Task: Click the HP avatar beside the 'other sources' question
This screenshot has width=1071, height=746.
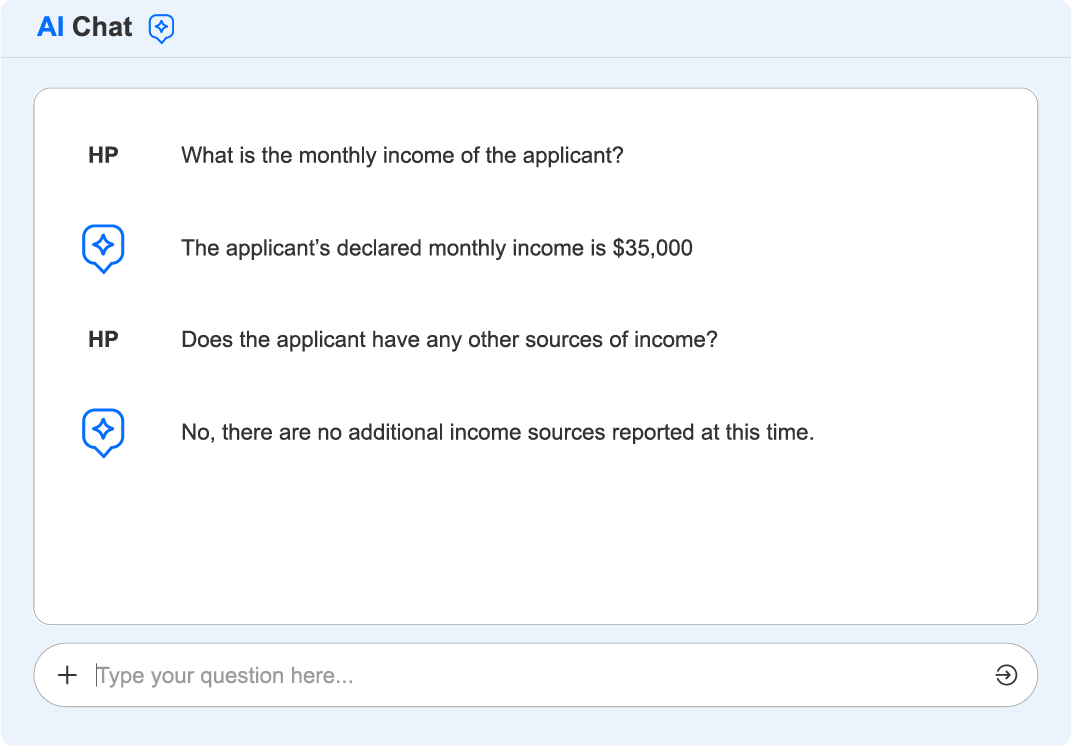Action: pyautogui.click(x=103, y=339)
